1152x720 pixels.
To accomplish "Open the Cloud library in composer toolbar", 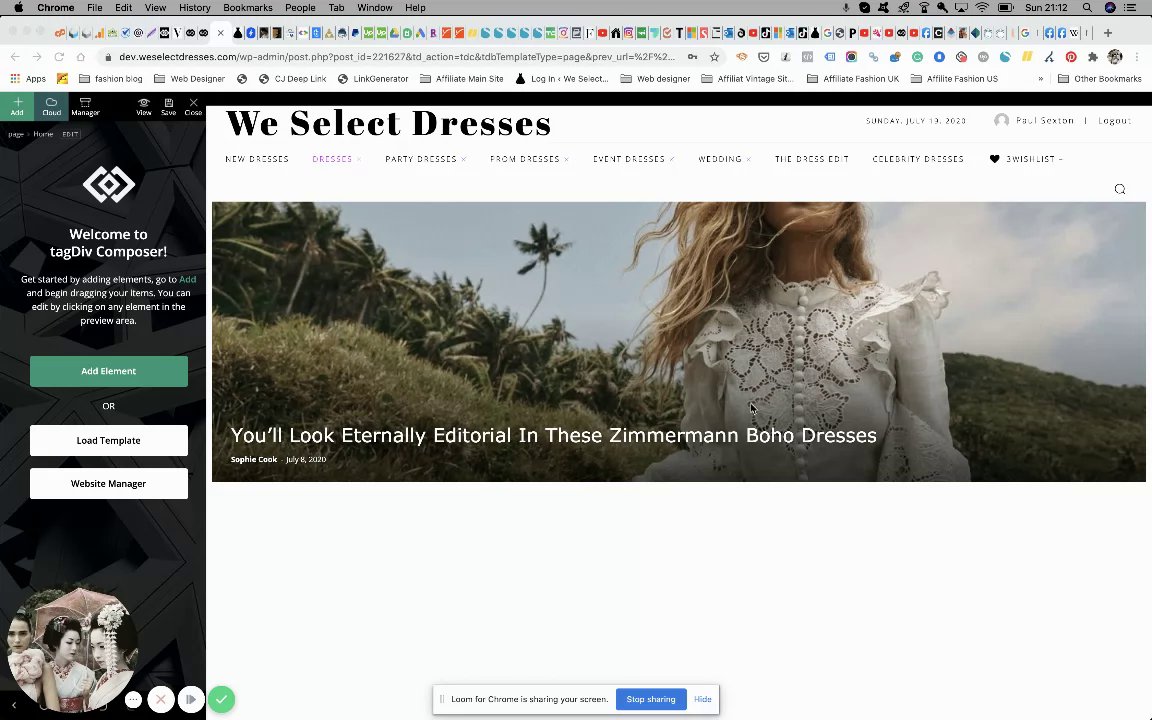I will [x=51, y=107].
